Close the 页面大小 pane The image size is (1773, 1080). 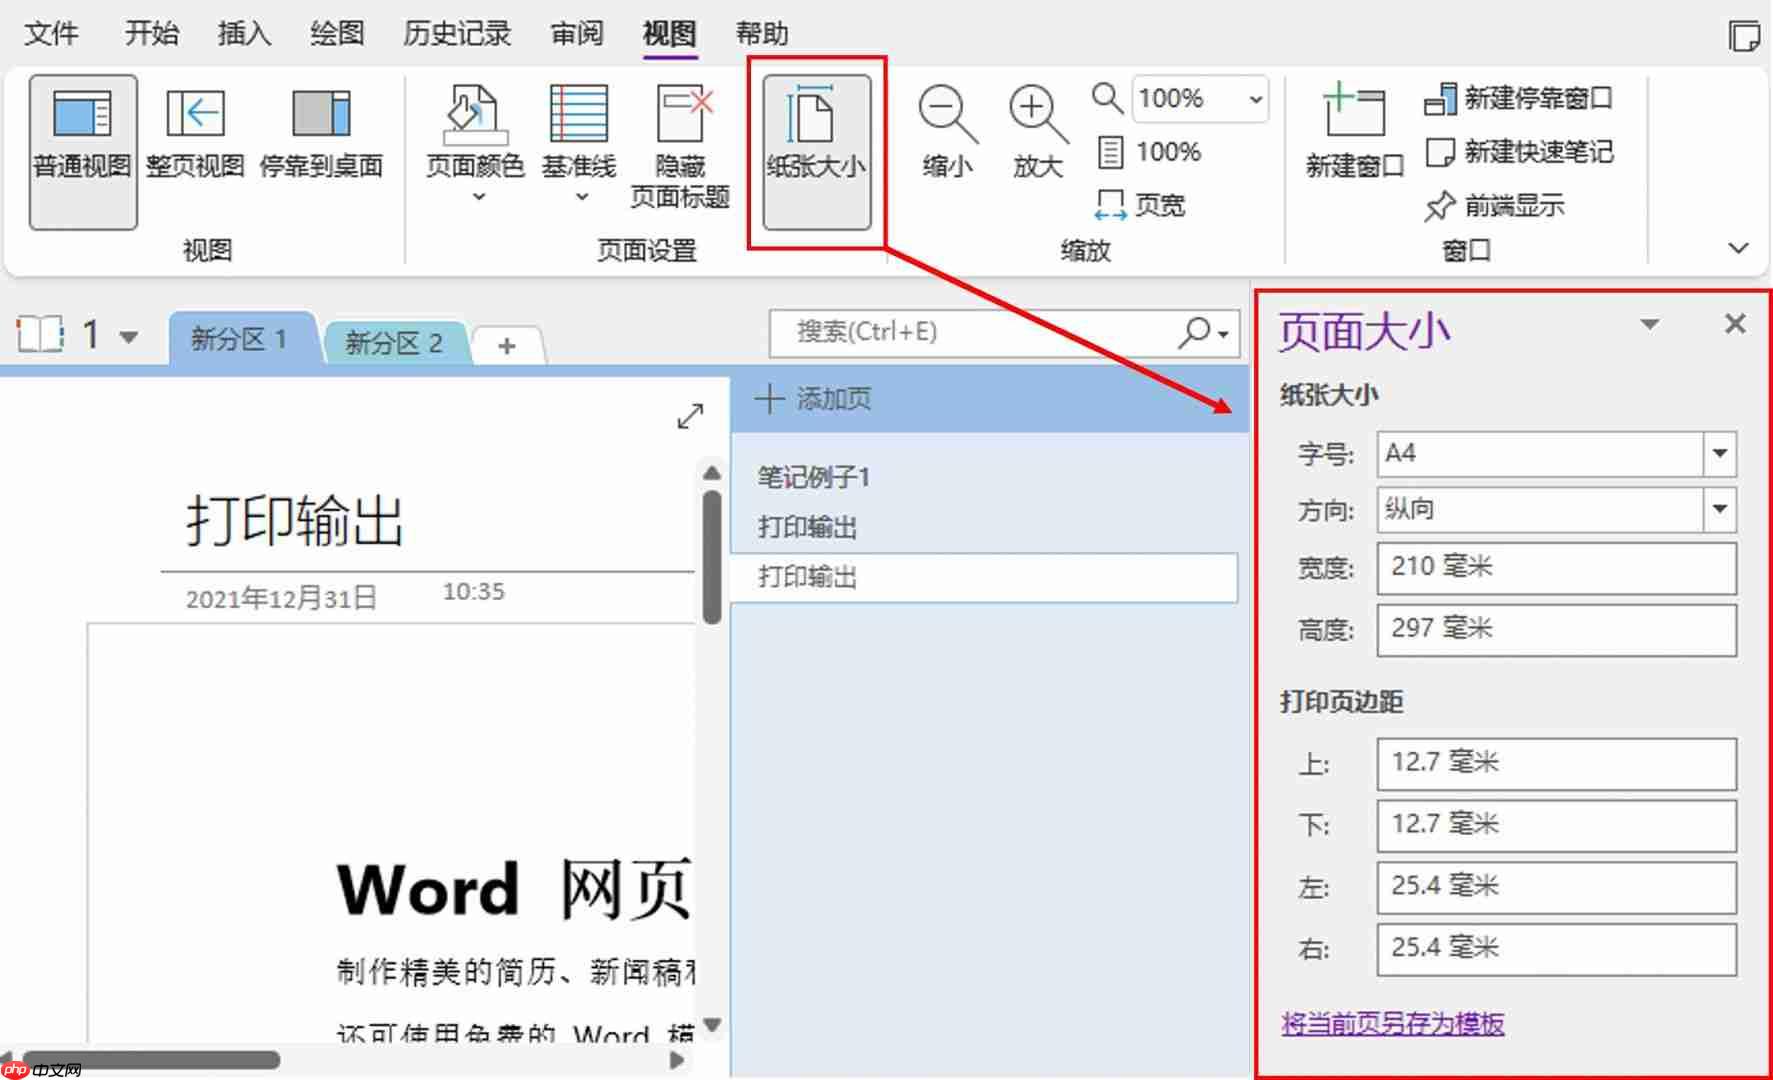tap(1735, 324)
